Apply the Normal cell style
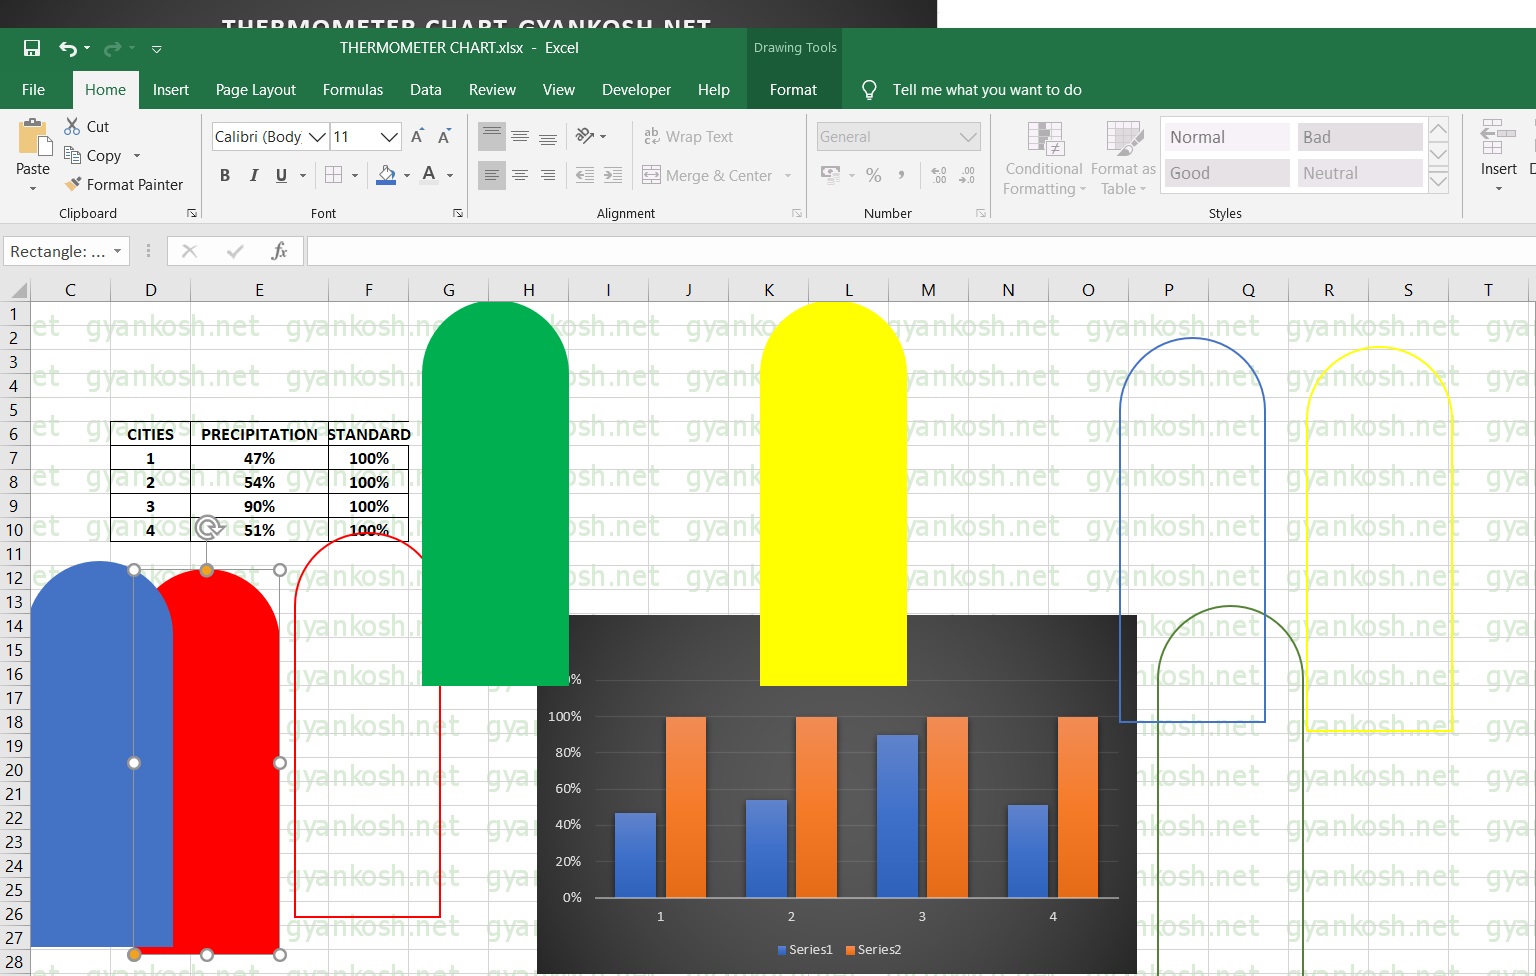Screen dimensions: 1536x976 (x=1228, y=137)
